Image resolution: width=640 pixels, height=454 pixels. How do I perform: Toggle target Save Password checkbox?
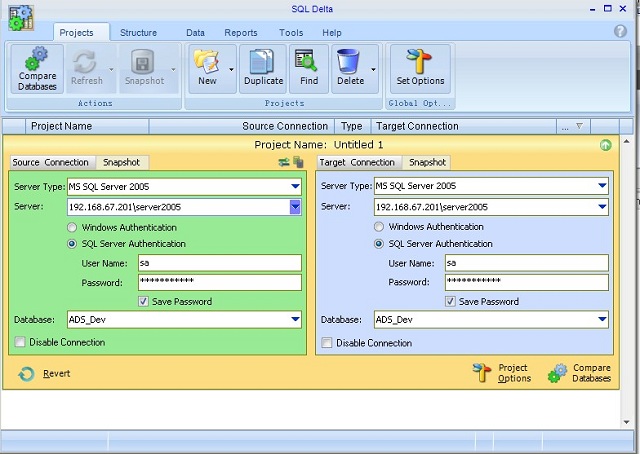click(x=450, y=302)
